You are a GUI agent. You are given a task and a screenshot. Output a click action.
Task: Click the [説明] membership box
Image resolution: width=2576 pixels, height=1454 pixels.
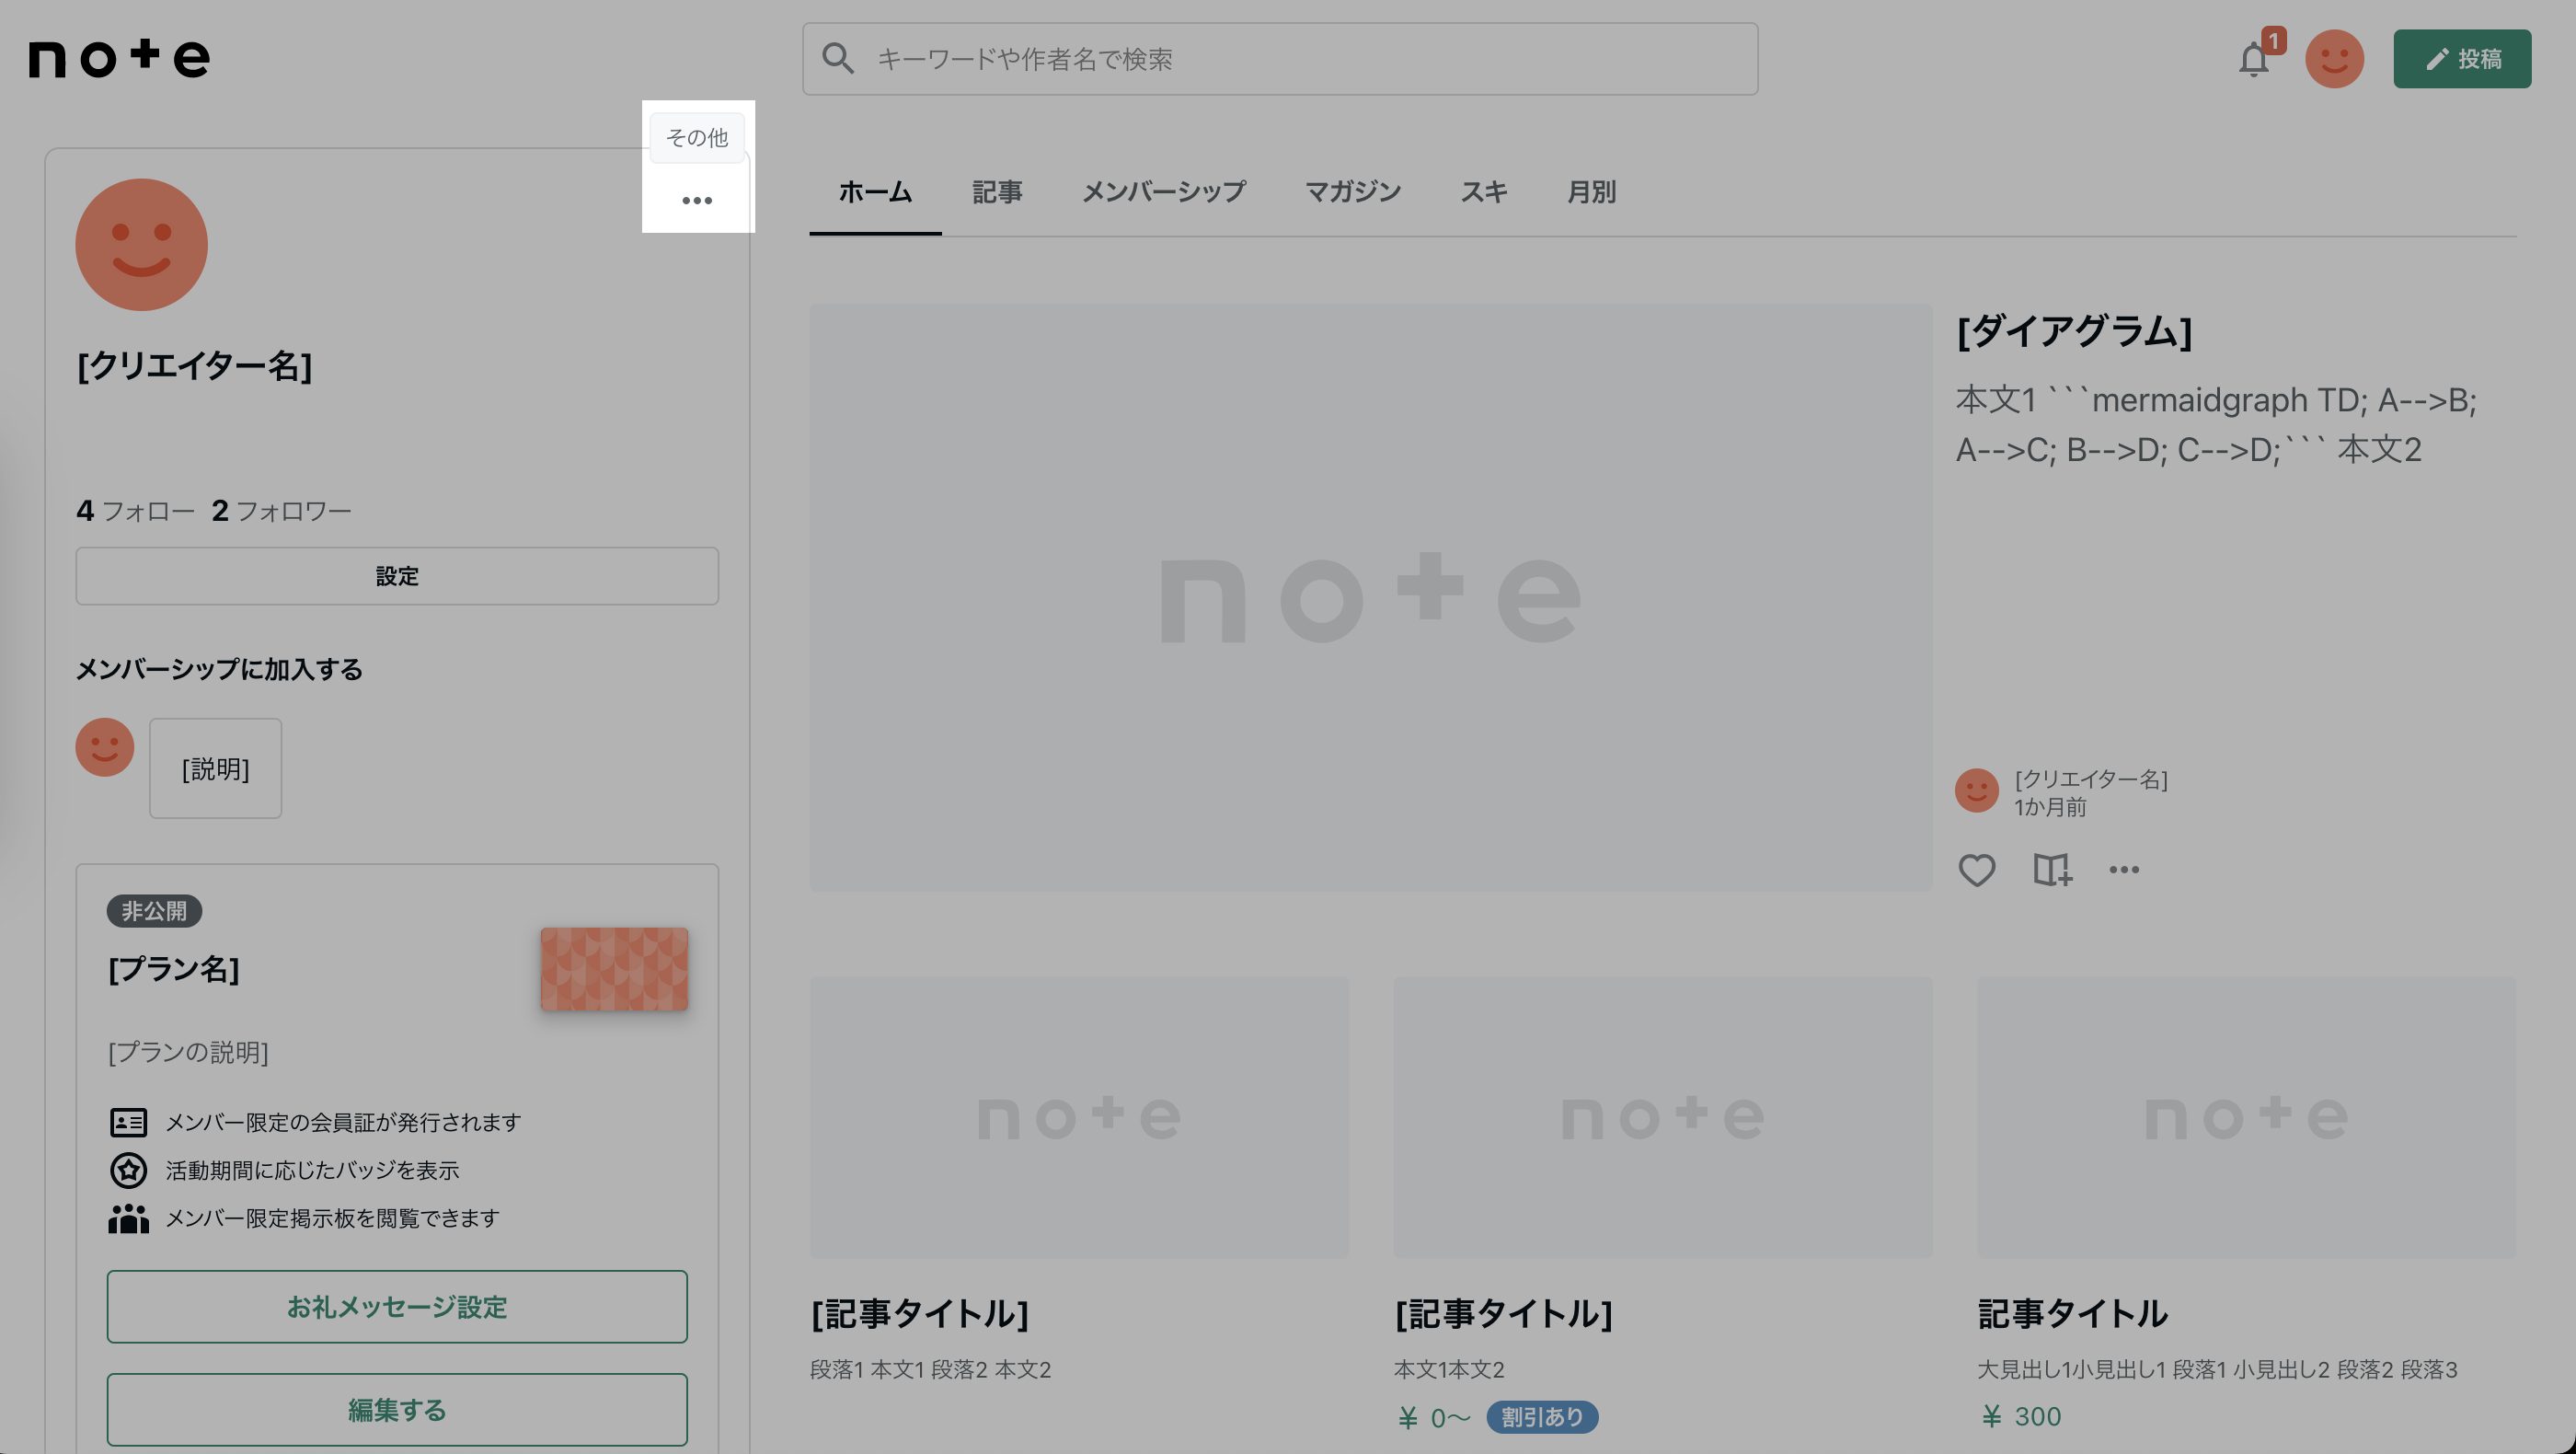coord(216,769)
